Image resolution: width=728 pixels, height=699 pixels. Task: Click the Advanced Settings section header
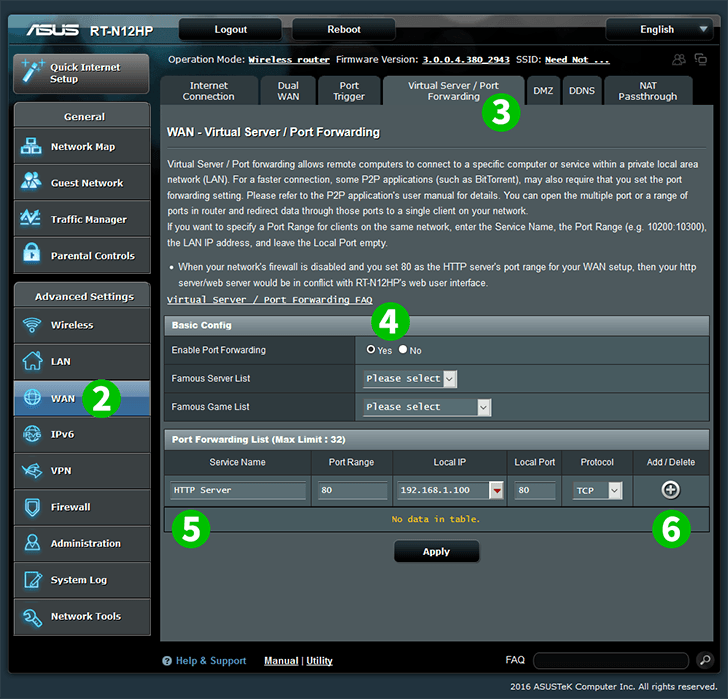pyautogui.click(x=82, y=296)
